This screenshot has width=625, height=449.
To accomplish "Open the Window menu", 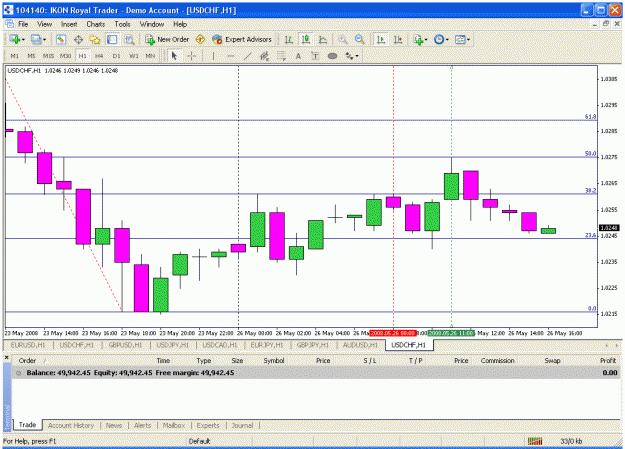I will [151, 24].
